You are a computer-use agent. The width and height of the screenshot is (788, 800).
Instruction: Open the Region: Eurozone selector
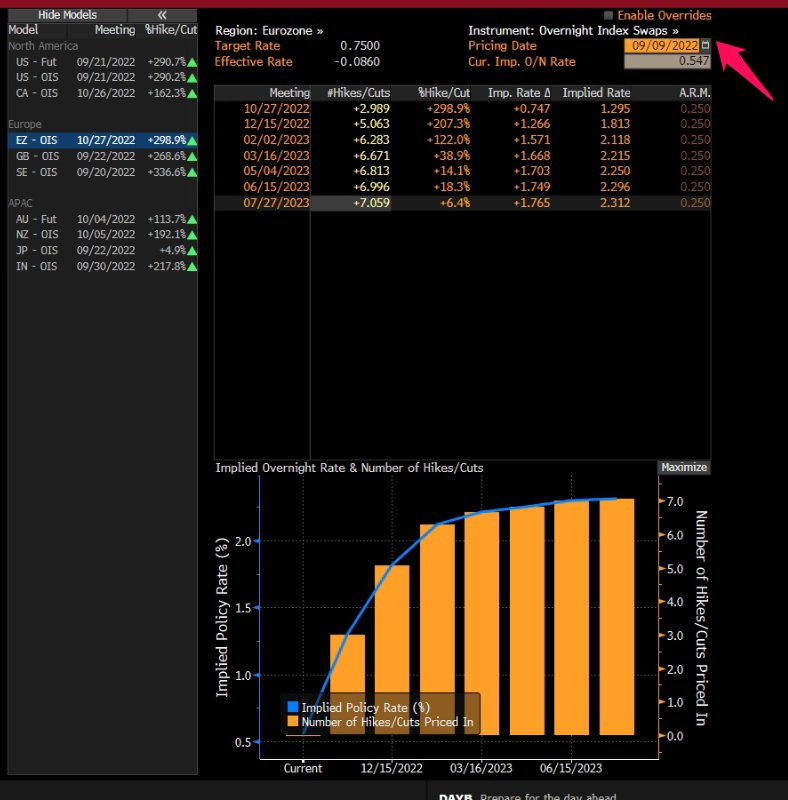[269, 31]
